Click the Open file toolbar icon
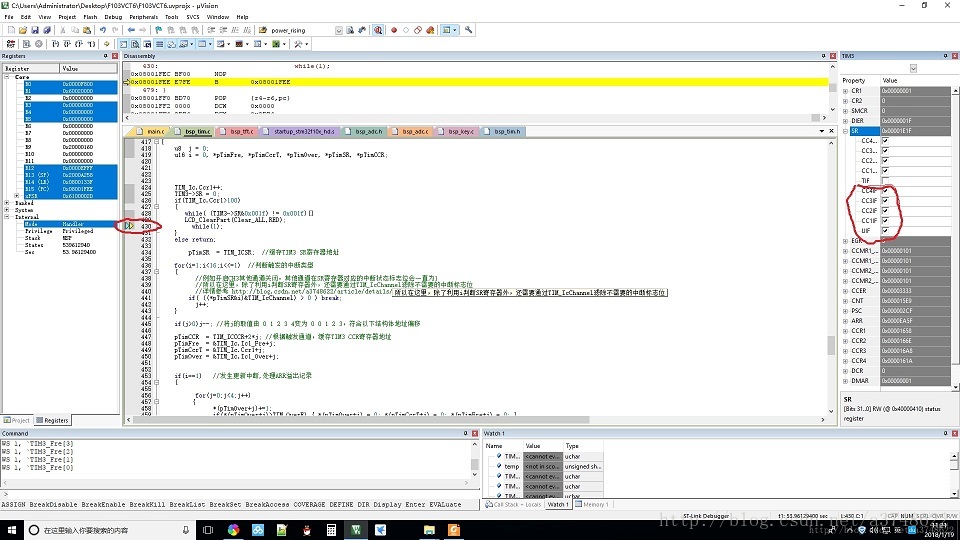This screenshot has width=960, height=540. click(x=21, y=30)
